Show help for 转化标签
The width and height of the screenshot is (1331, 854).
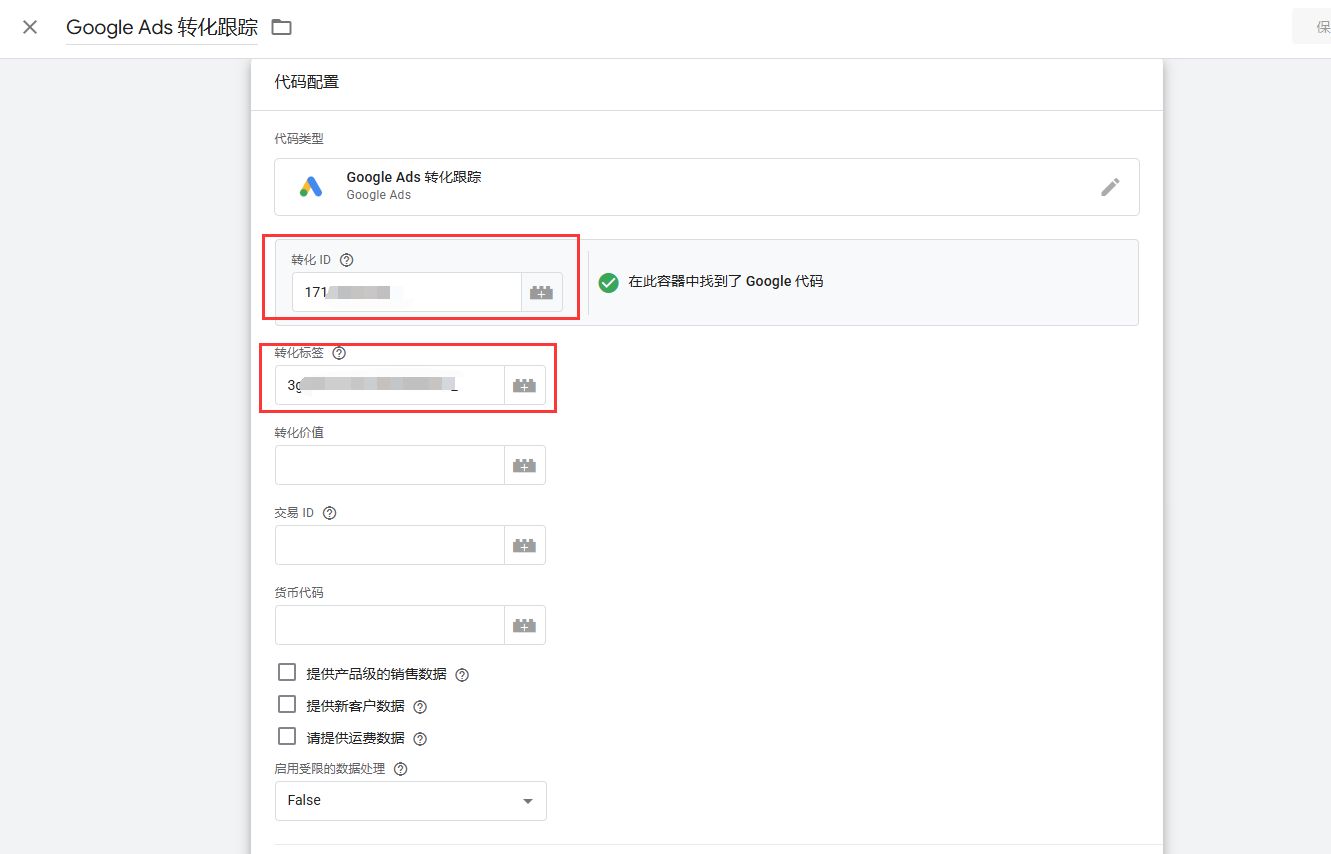(x=339, y=353)
